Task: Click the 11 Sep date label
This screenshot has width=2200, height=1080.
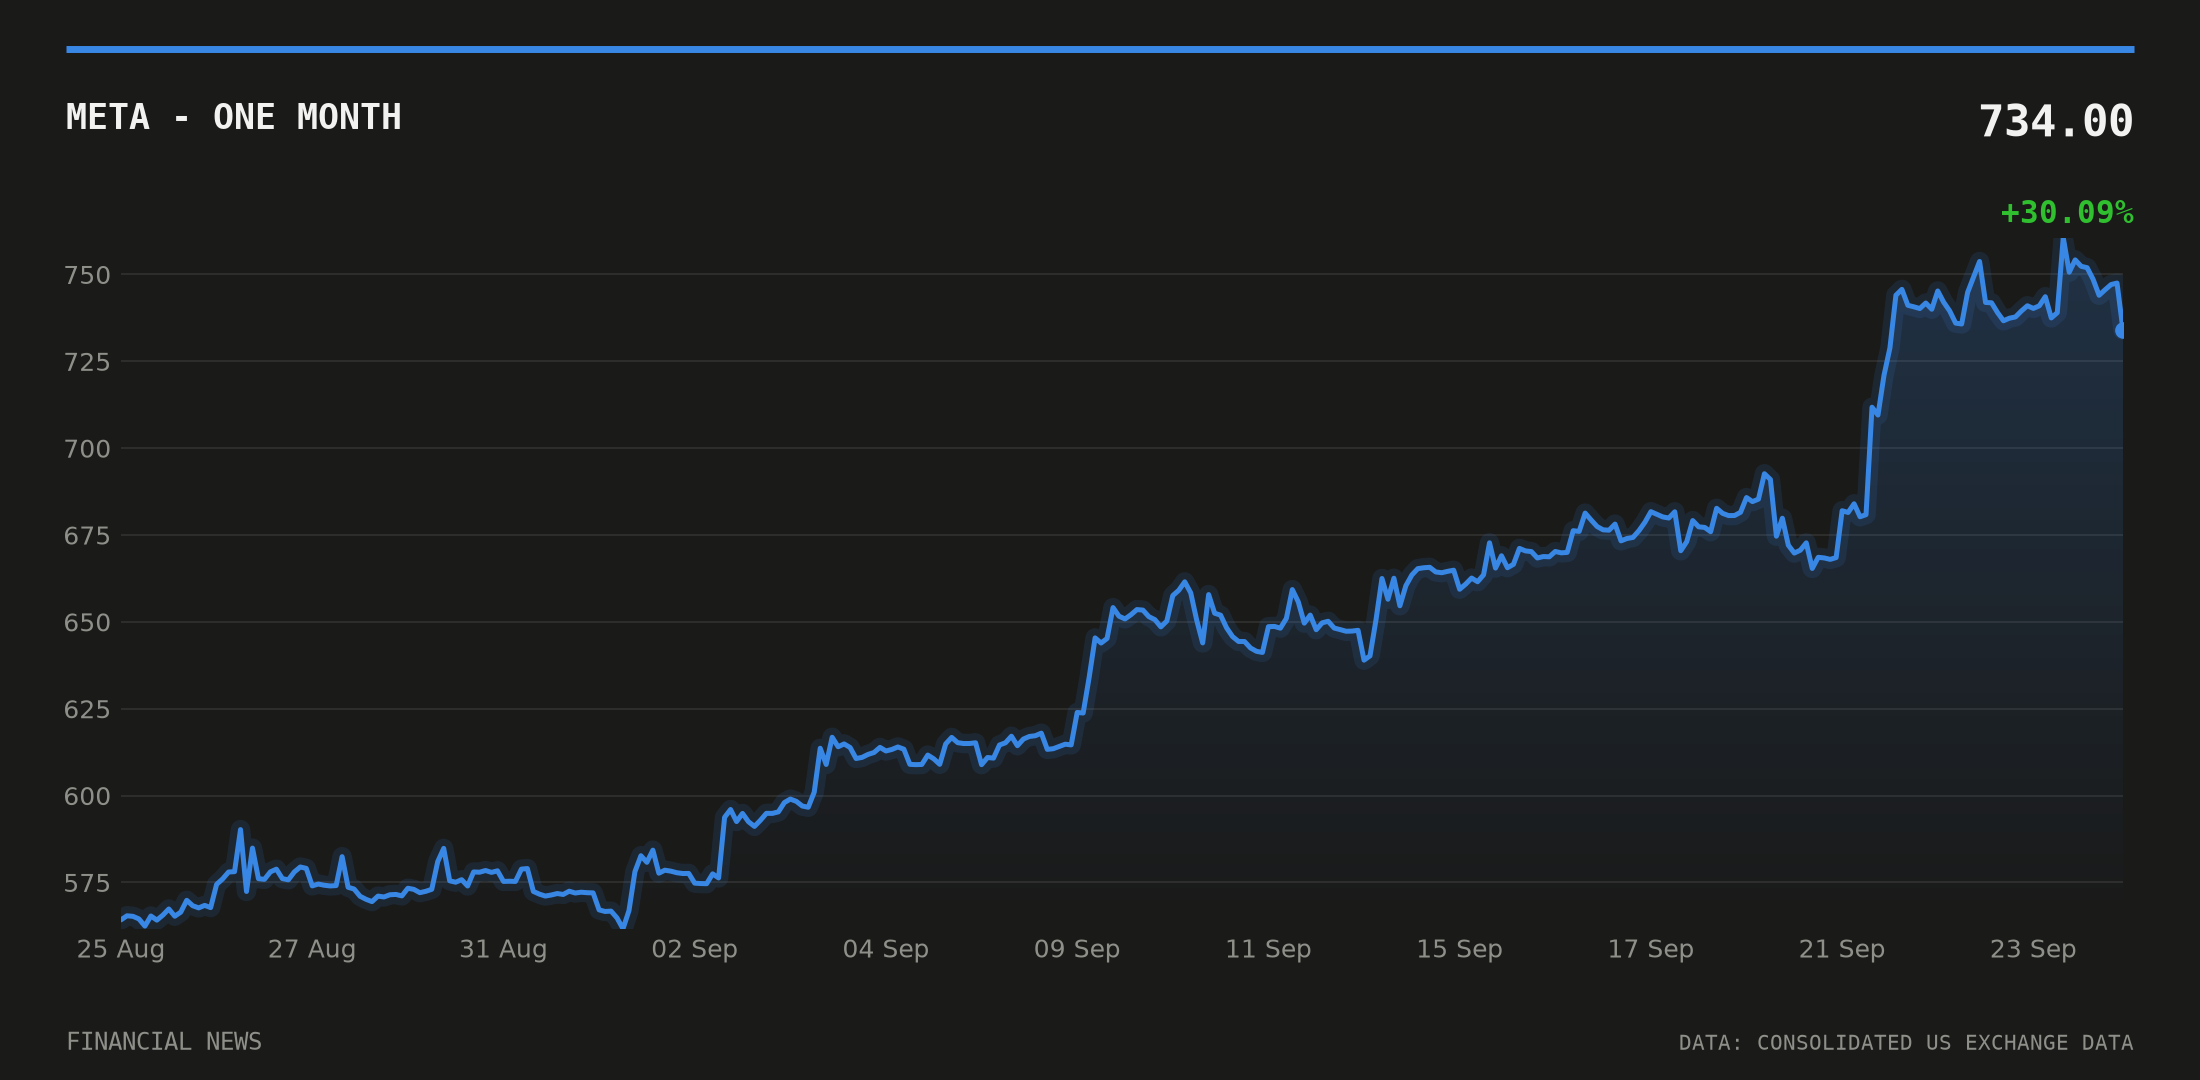Action: (1268, 949)
